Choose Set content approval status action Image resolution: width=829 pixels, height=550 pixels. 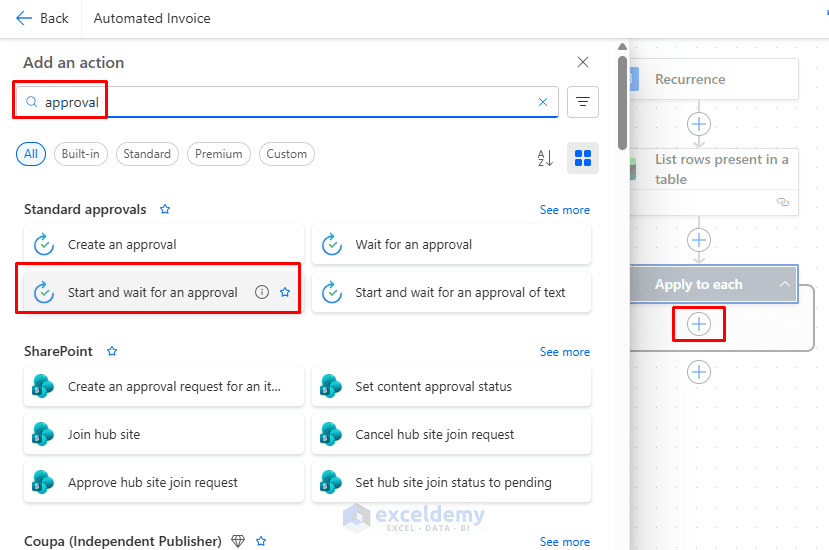(451, 387)
